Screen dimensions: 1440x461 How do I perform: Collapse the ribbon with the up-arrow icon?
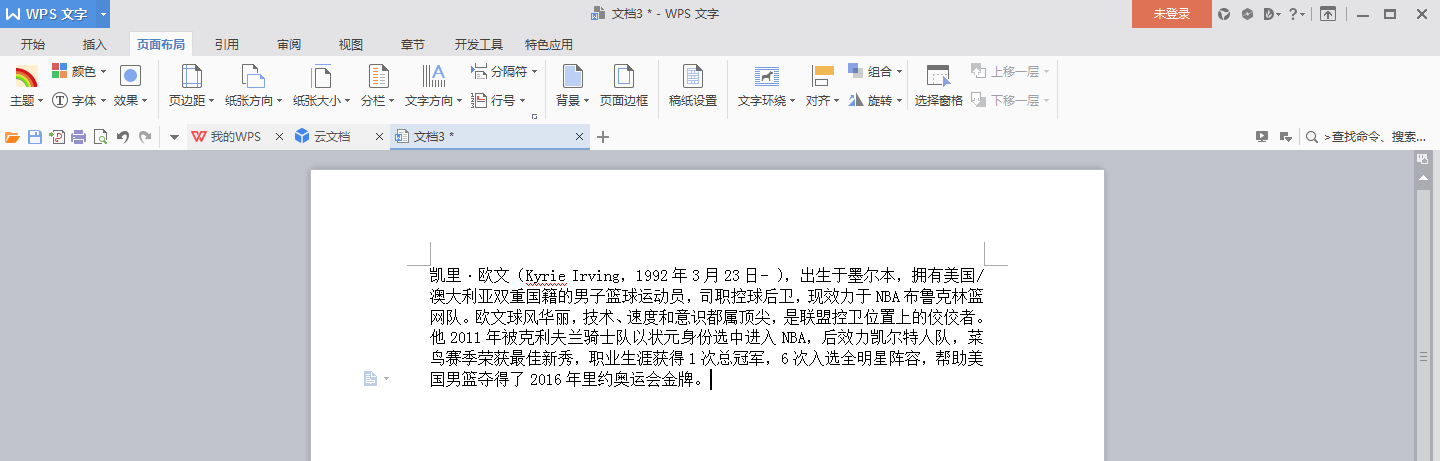1327,14
